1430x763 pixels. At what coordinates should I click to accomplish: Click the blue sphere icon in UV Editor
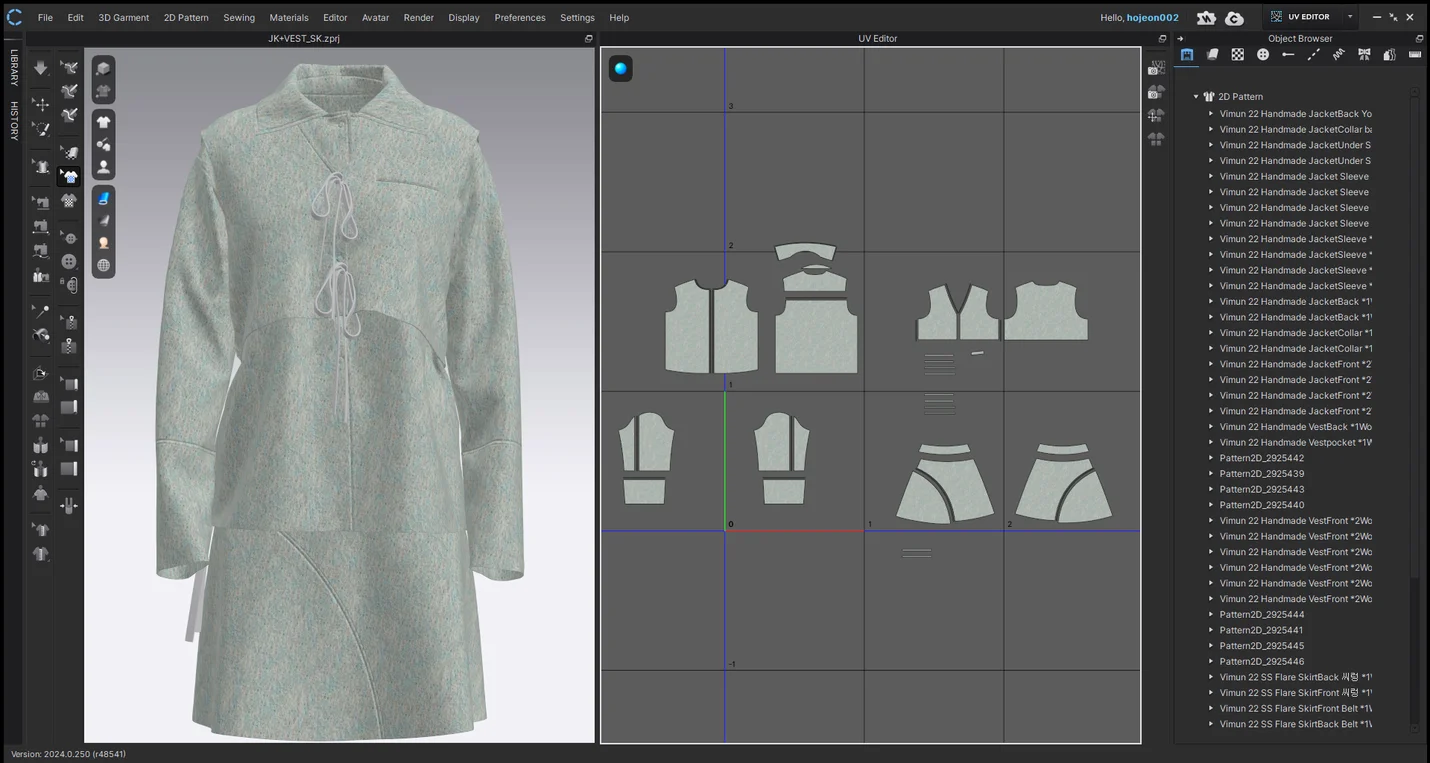pyautogui.click(x=621, y=69)
